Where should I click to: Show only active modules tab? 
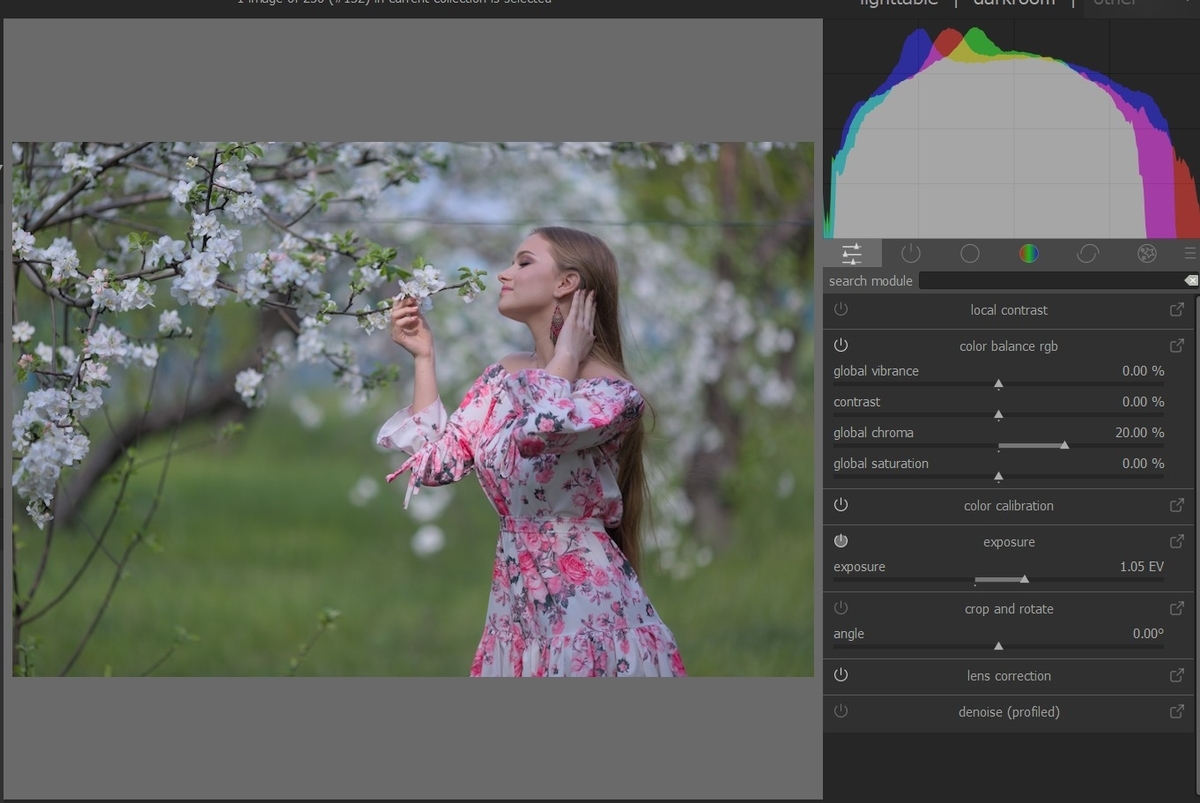pos(910,253)
